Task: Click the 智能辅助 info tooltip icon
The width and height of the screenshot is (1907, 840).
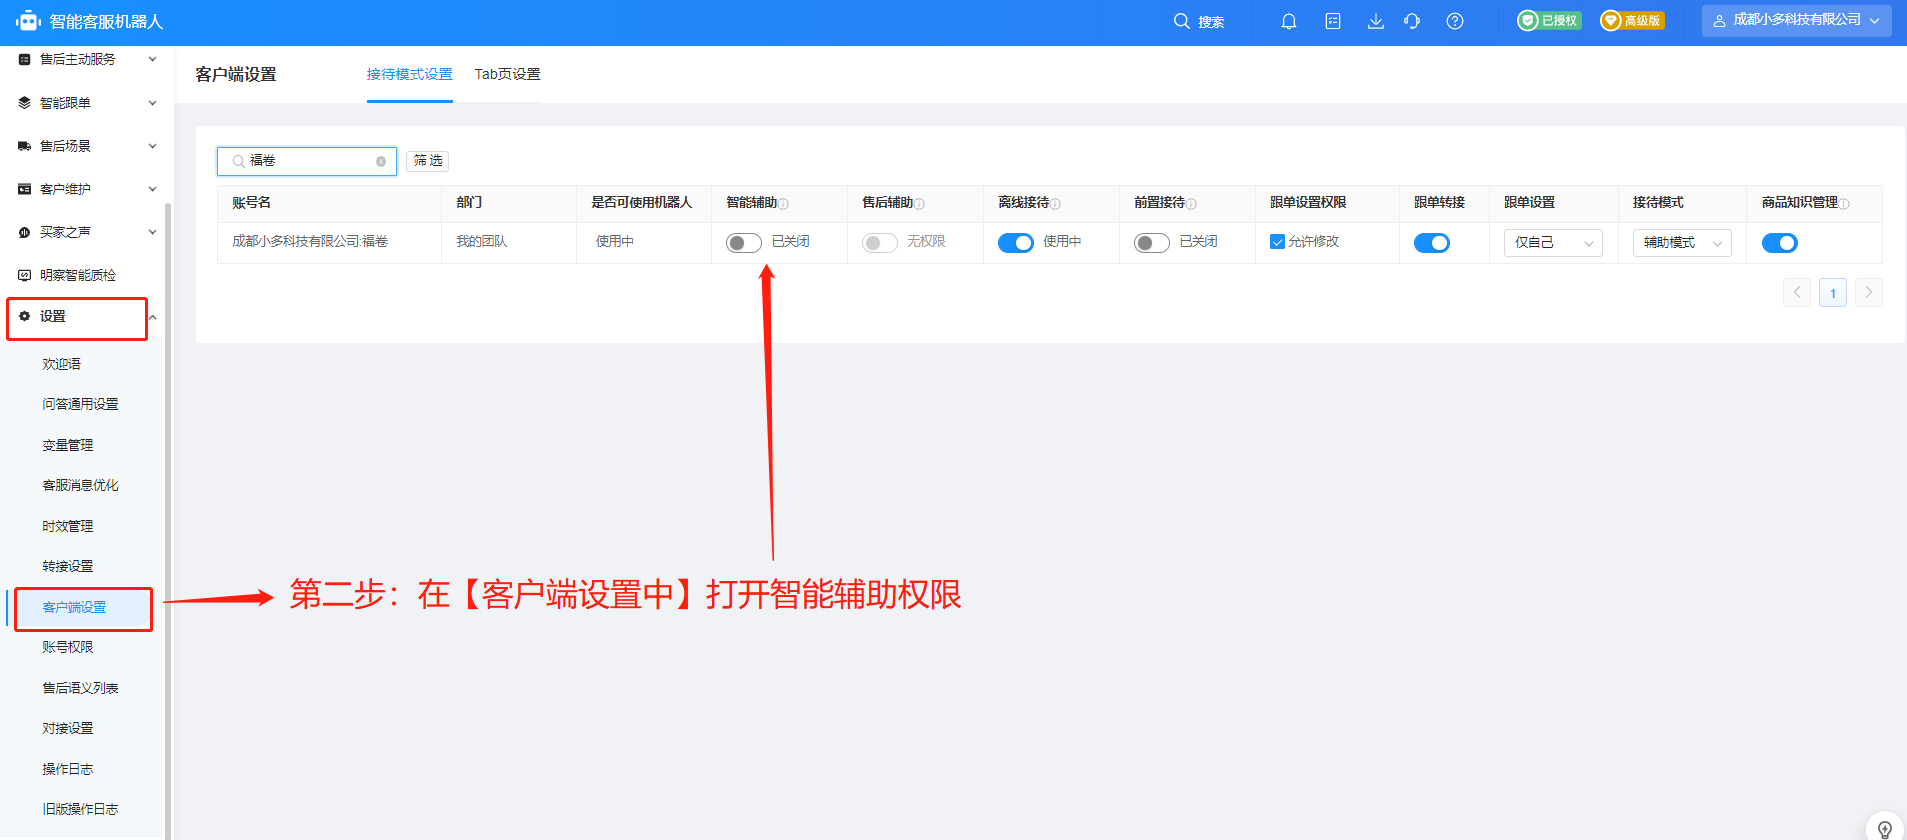Action: pos(784,204)
